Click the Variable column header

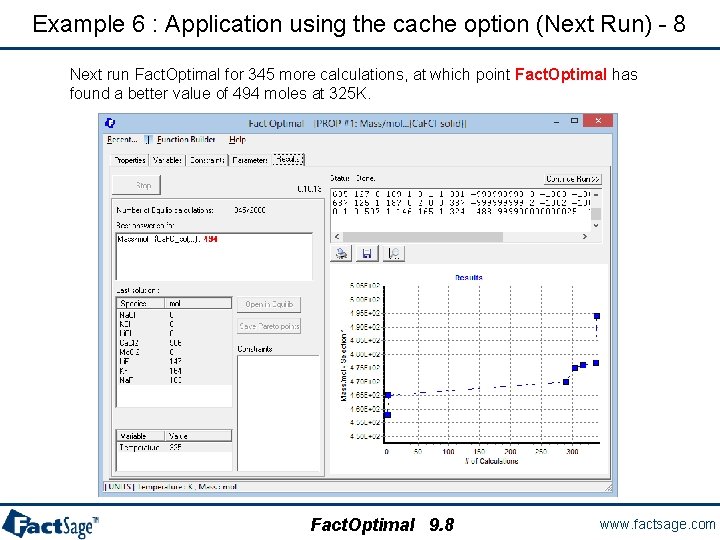pyautogui.click(x=141, y=436)
